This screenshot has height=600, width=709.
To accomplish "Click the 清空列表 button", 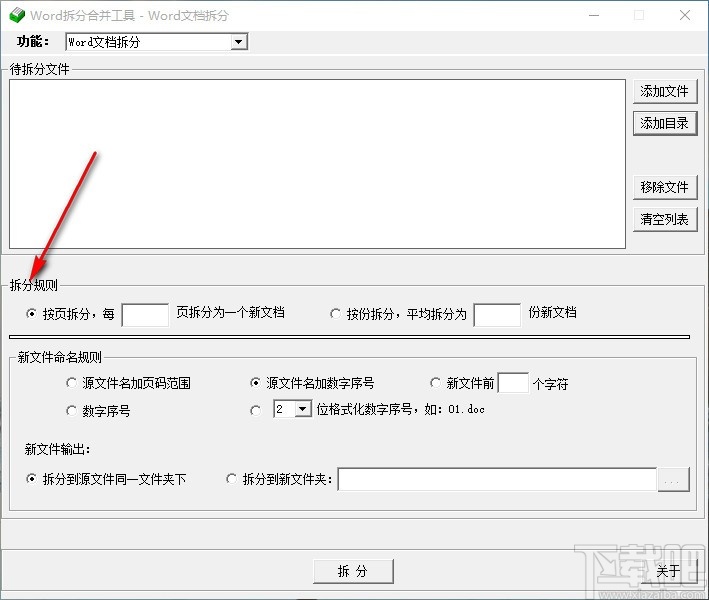I will pos(665,219).
